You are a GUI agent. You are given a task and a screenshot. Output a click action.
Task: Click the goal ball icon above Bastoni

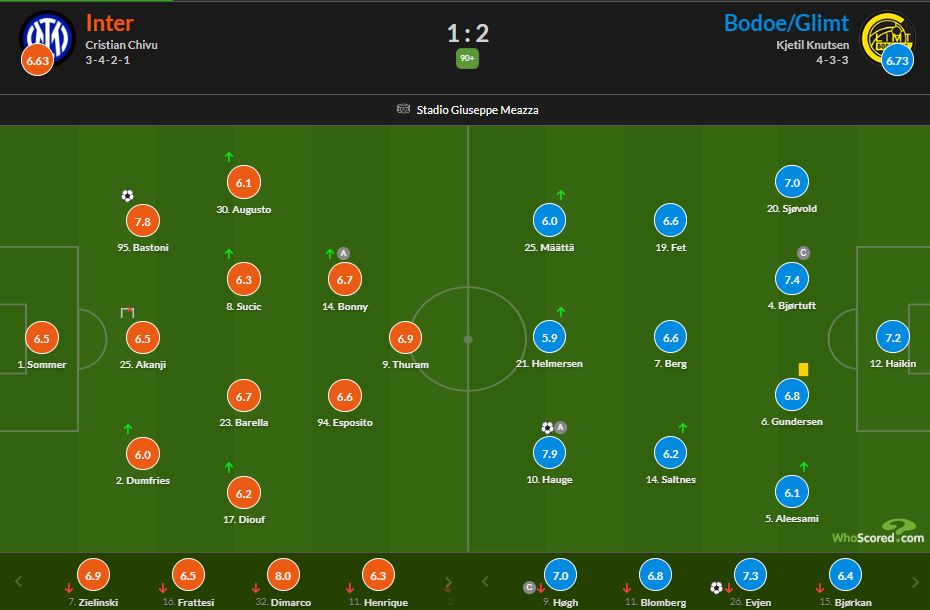tap(127, 196)
